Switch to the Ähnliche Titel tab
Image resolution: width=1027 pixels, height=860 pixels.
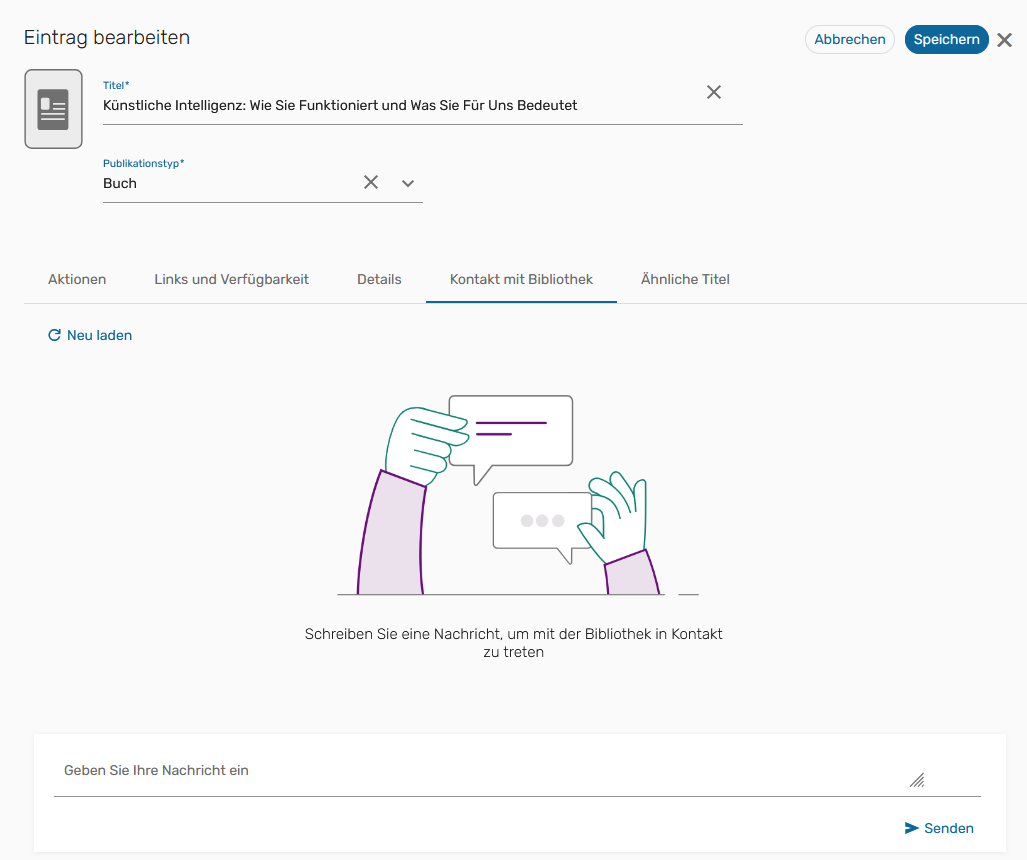tap(685, 279)
